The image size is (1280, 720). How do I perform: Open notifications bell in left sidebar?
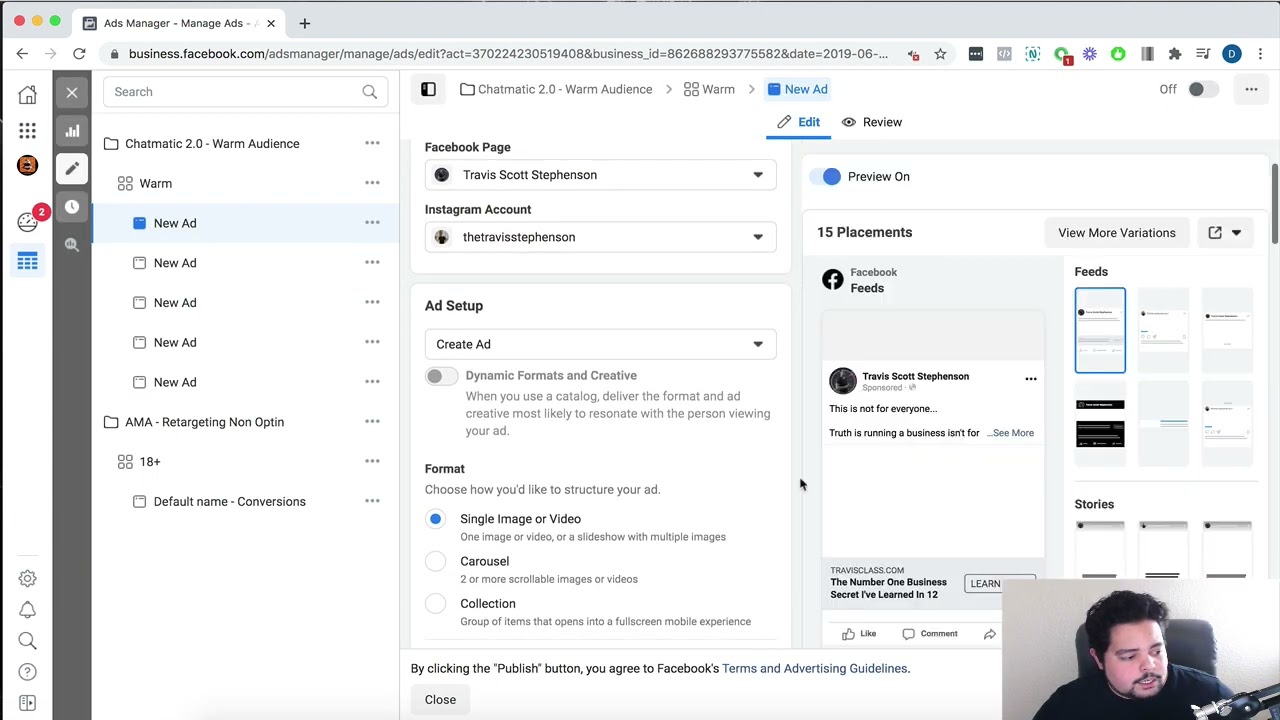point(27,610)
